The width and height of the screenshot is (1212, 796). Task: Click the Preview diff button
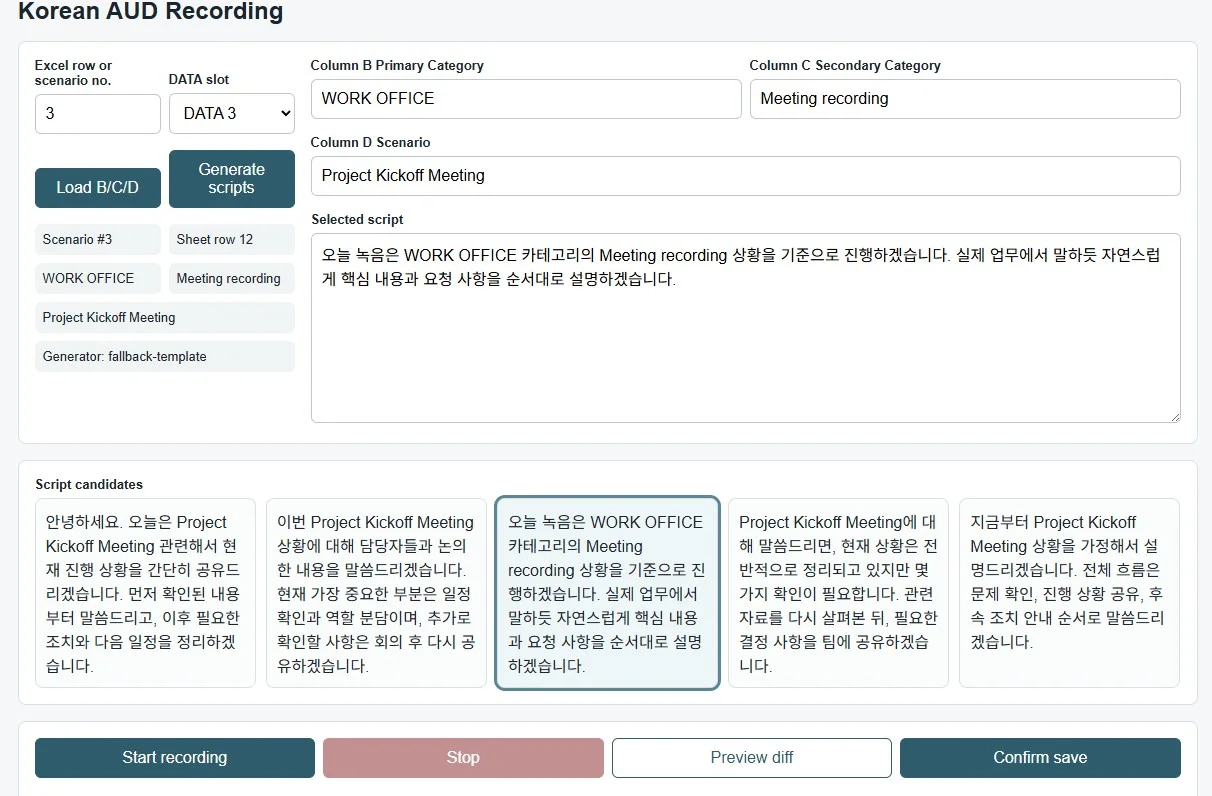pos(752,758)
